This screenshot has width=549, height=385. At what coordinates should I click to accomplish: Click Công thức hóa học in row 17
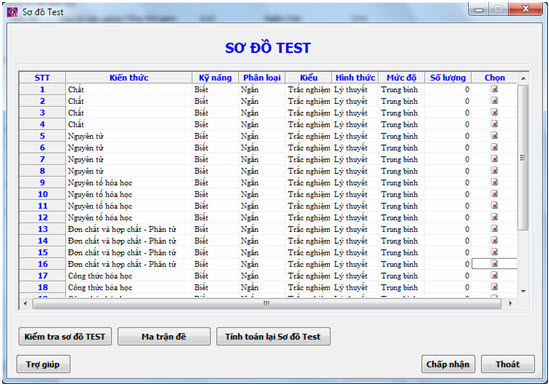click(129, 276)
